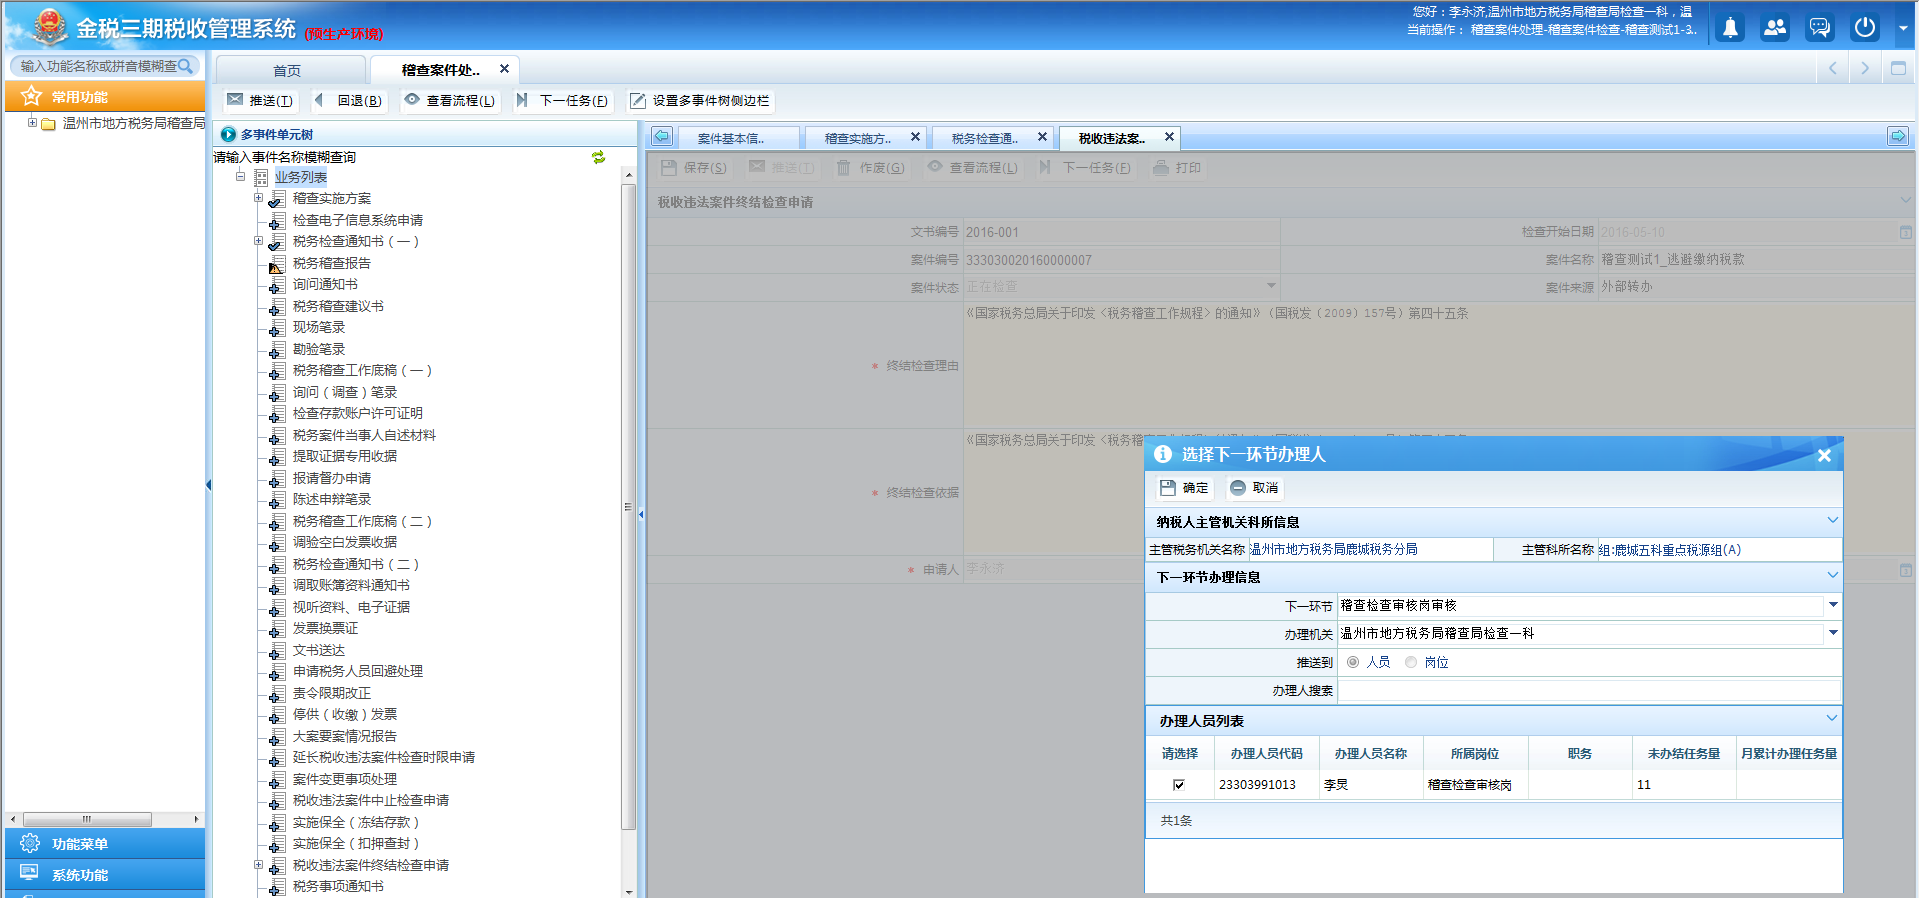Click the event tree vertical scrollbar
Viewport: 1919px width, 898px height.
click(x=628, y=505)
